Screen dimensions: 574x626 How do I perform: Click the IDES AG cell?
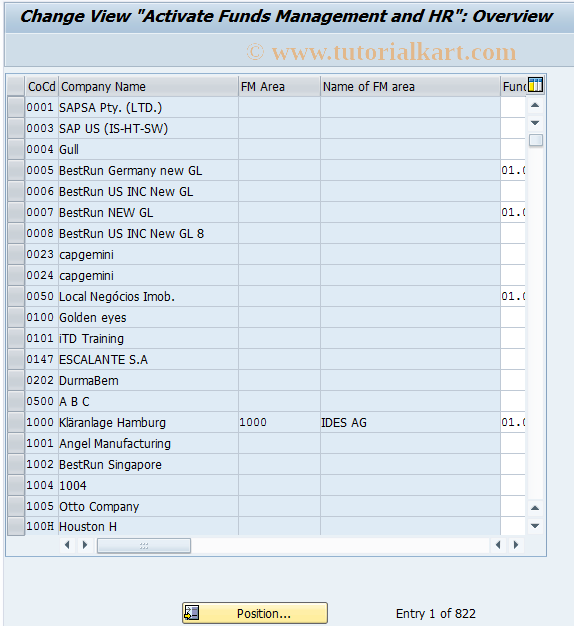pyautogui.click(x=410, y=422)
